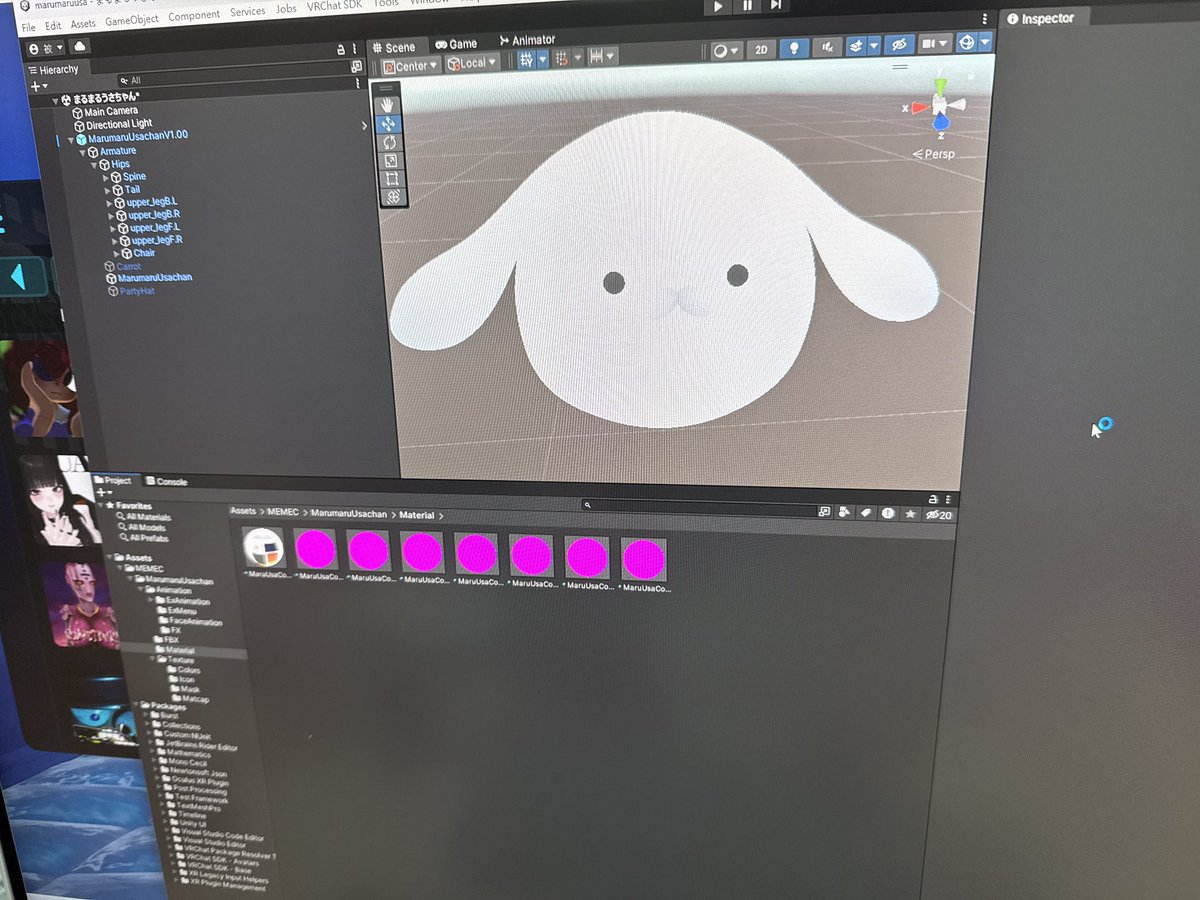This screenshot has width=1200, height=900.
Task: Toggle grid snapping
Action: (x=563, y=58)
